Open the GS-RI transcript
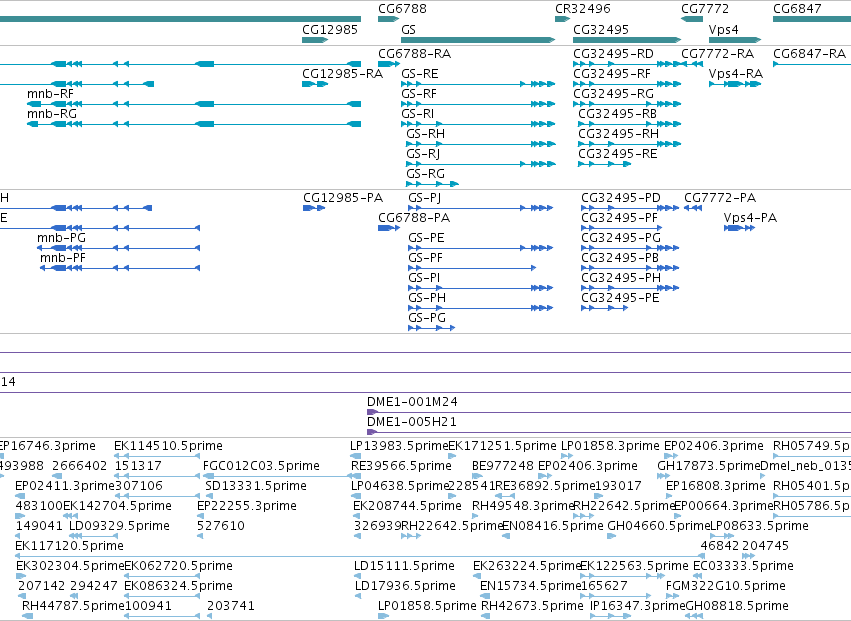The width and height of the screenshot is (851, 621). 478,124
